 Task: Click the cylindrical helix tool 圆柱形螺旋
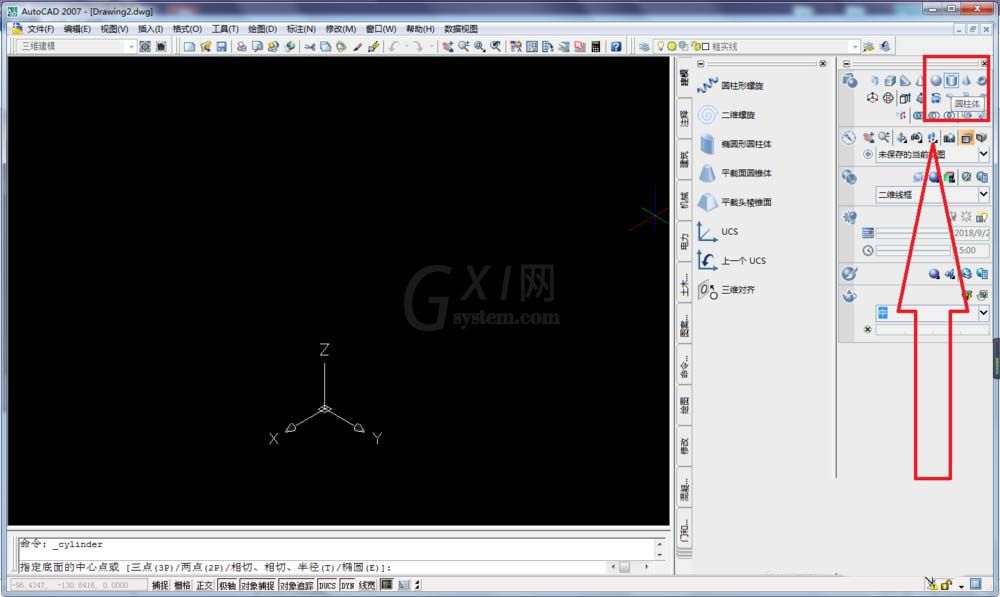(x=730, y=85)
